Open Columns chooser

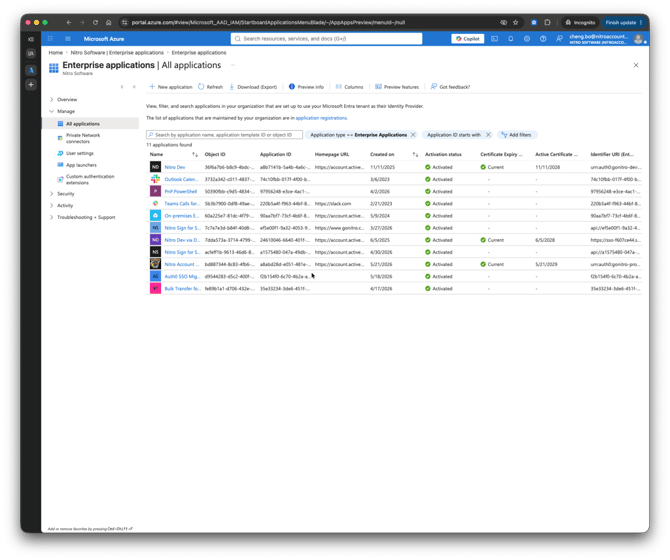click(350, 87)
